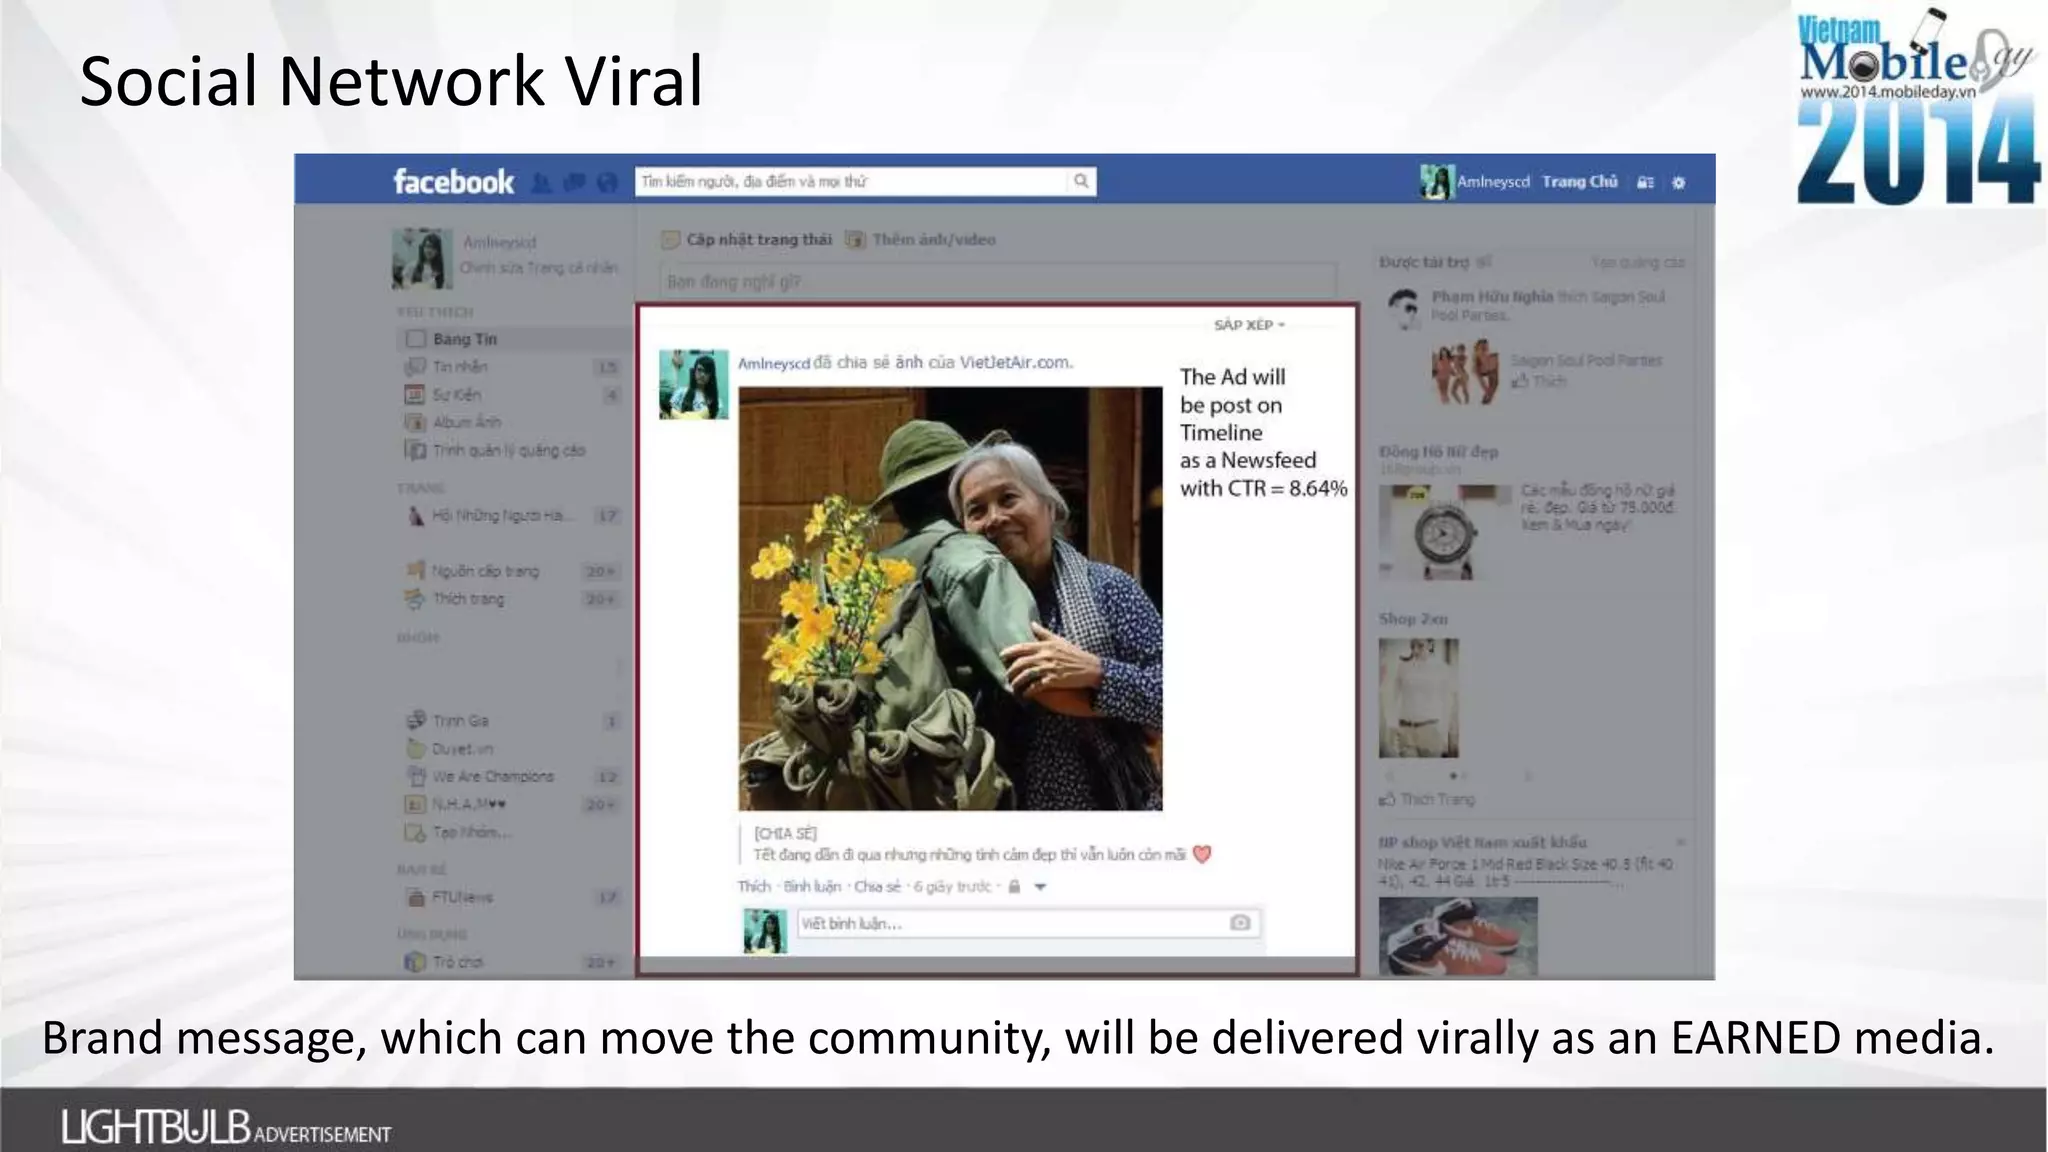Screen dimensions: 2048x1152
Task: Click Thích under the shared post
Action: point(754,887)
